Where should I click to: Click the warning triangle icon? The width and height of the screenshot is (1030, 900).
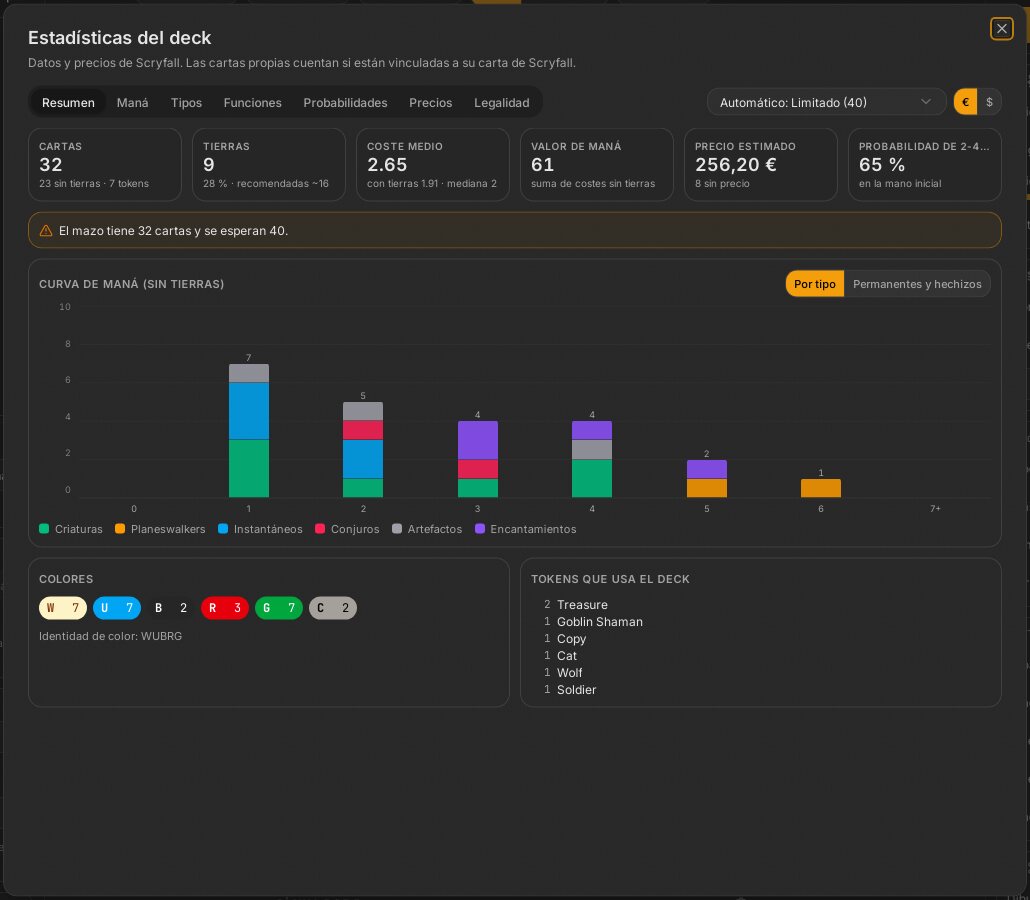click(46, 231)
